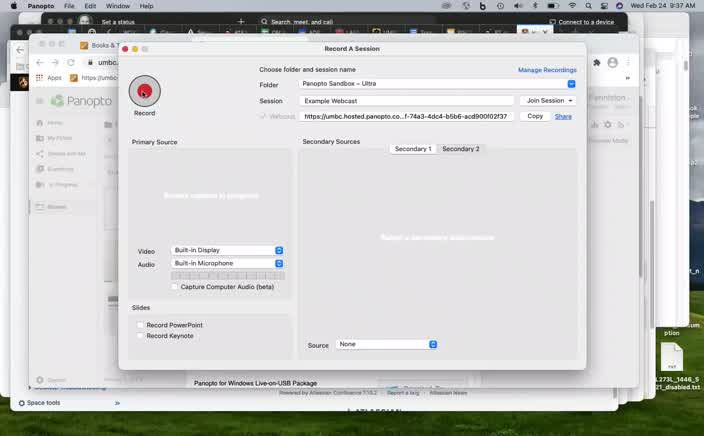Click the Bluetooth icon in menu bar
Screen dimensions: 704x436
[x=535, y=6]
